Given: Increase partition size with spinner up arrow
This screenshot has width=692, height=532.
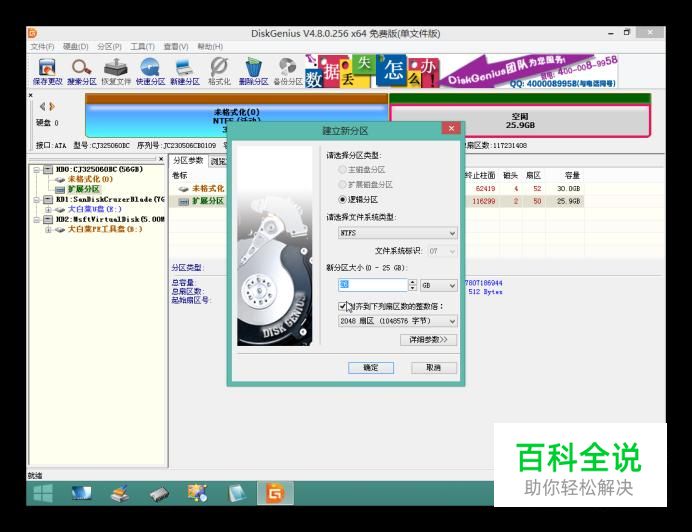Looking at the screenshot, I should (412, 282).
